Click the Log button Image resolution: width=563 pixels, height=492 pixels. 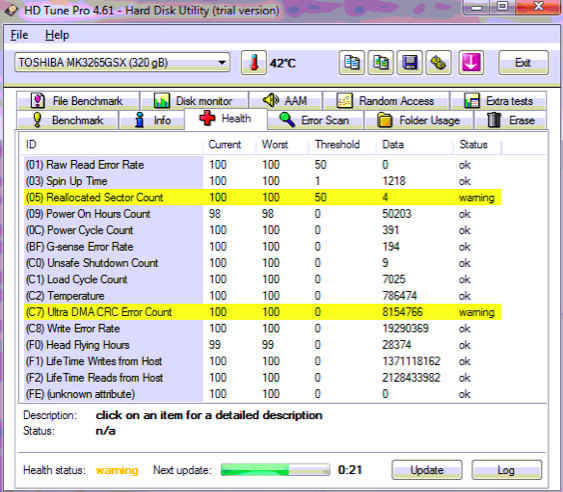coord(506,470)
